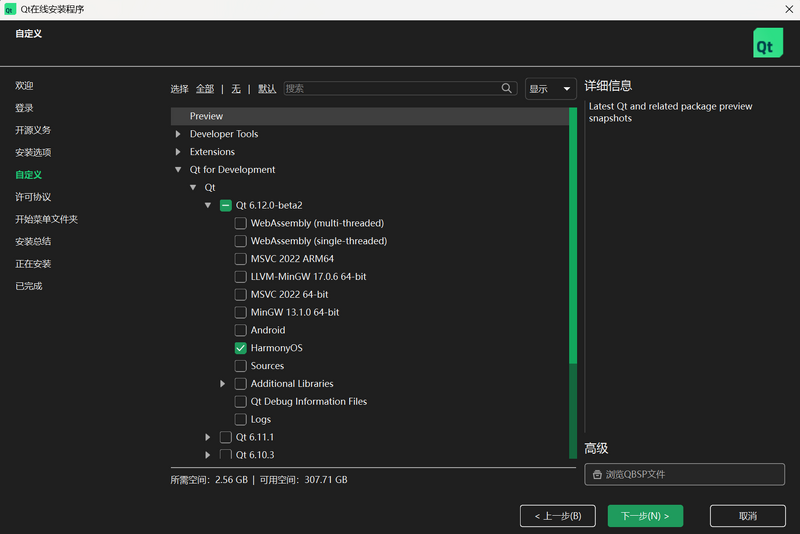Viewport: 800px width, 534px height.
Task: Open the 开源义务 step
Action: click(x=33, y=130)
